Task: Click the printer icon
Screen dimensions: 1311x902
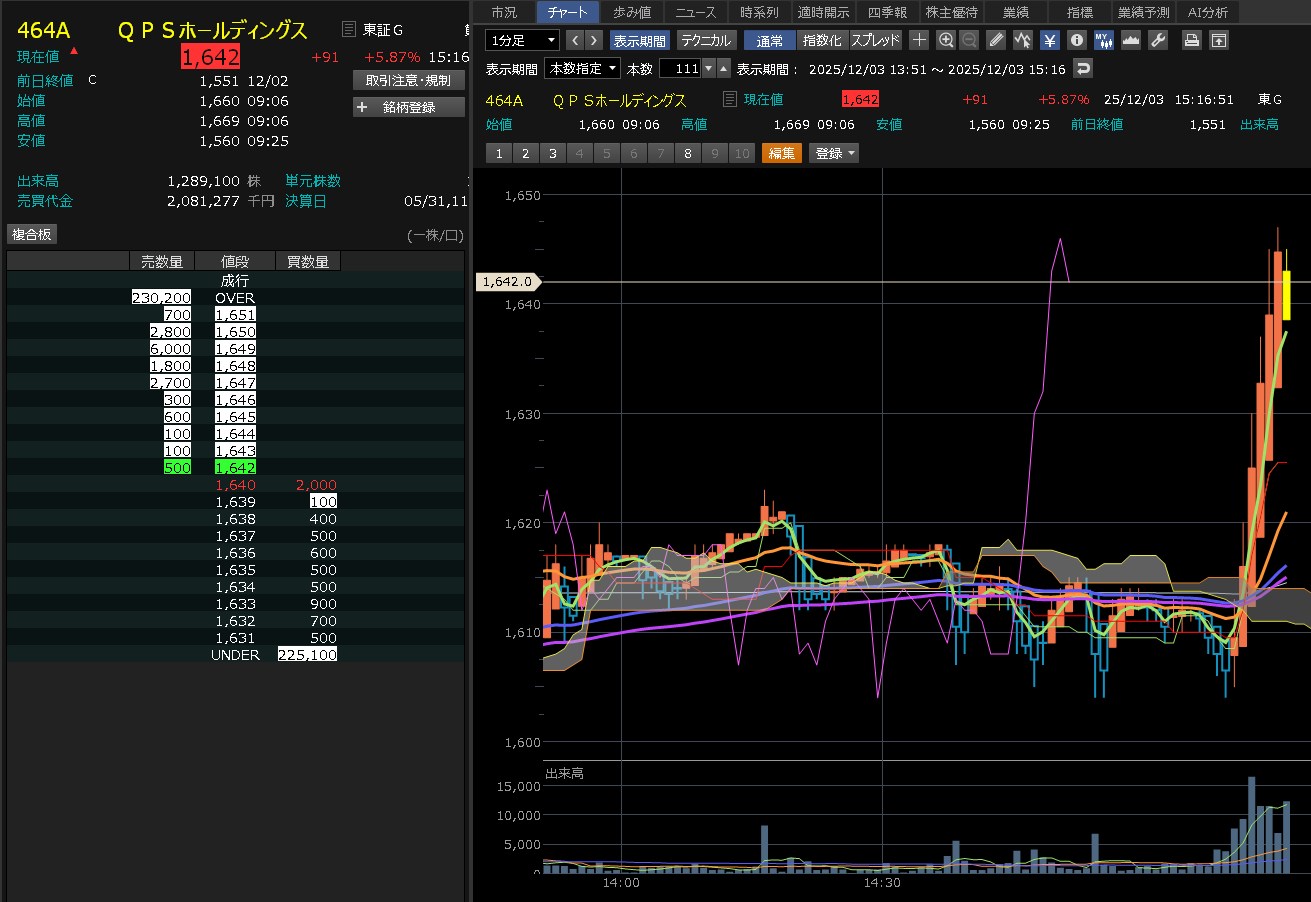Action: [1191, 40]
